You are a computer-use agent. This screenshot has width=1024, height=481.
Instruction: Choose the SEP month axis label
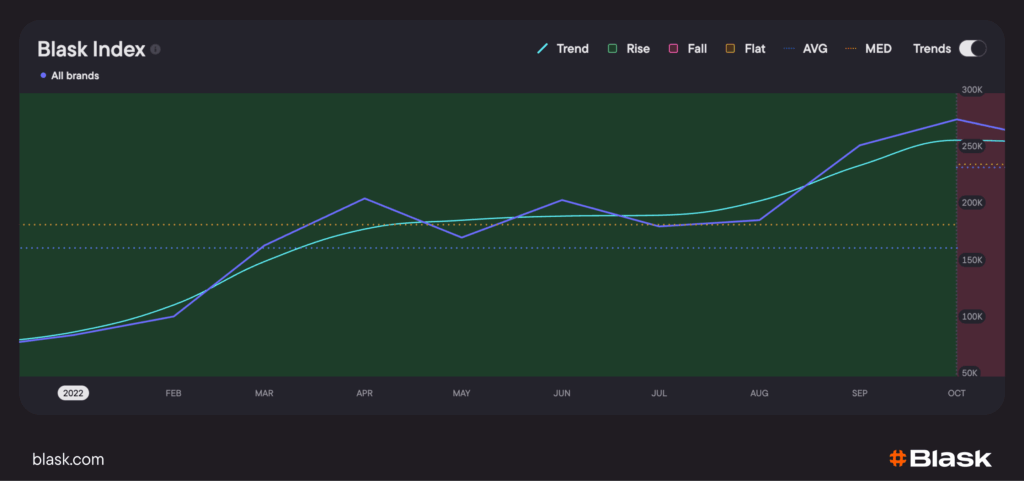(x=859, y=394)
